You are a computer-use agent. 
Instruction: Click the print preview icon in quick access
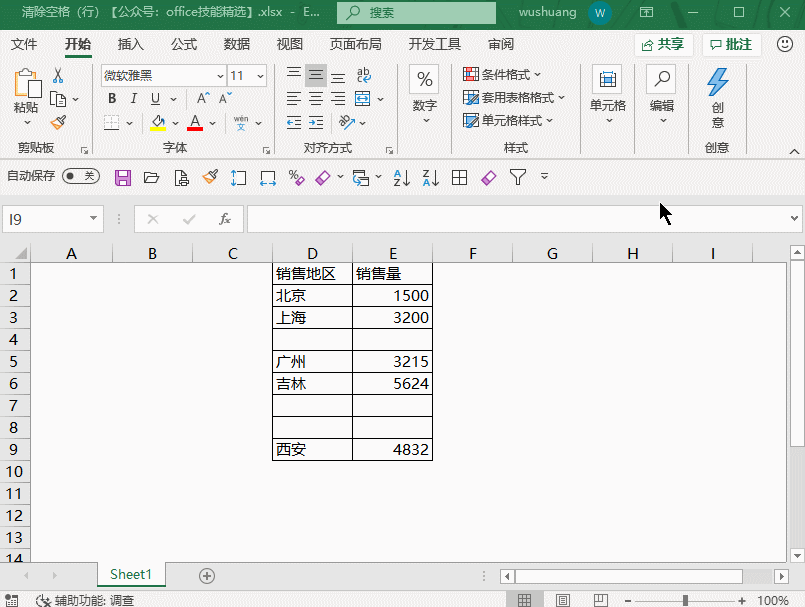click(x=181, y=178)
